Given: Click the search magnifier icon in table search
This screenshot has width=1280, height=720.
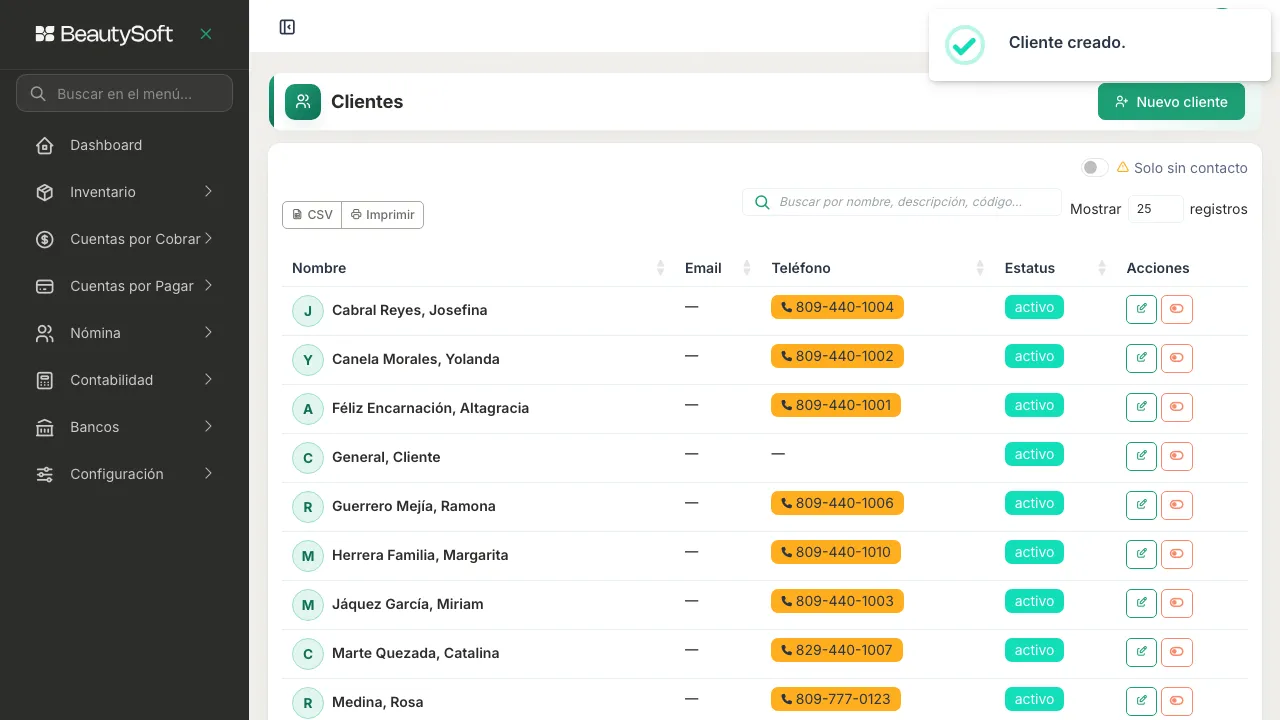Looking at the screenshot, I should [x=762, y=202].
